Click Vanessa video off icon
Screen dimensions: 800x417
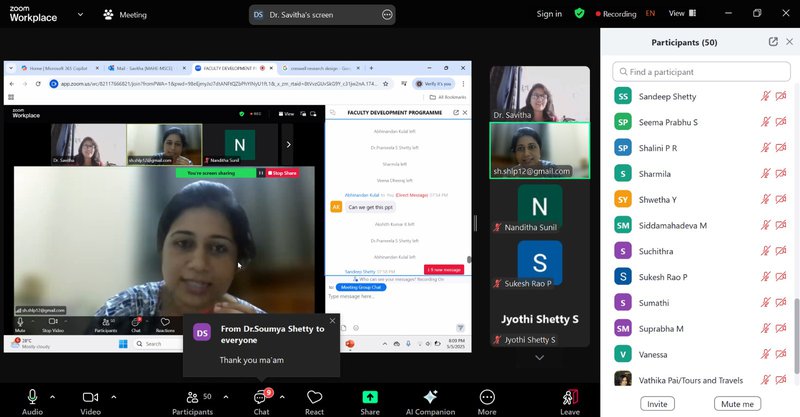[781, 354]
